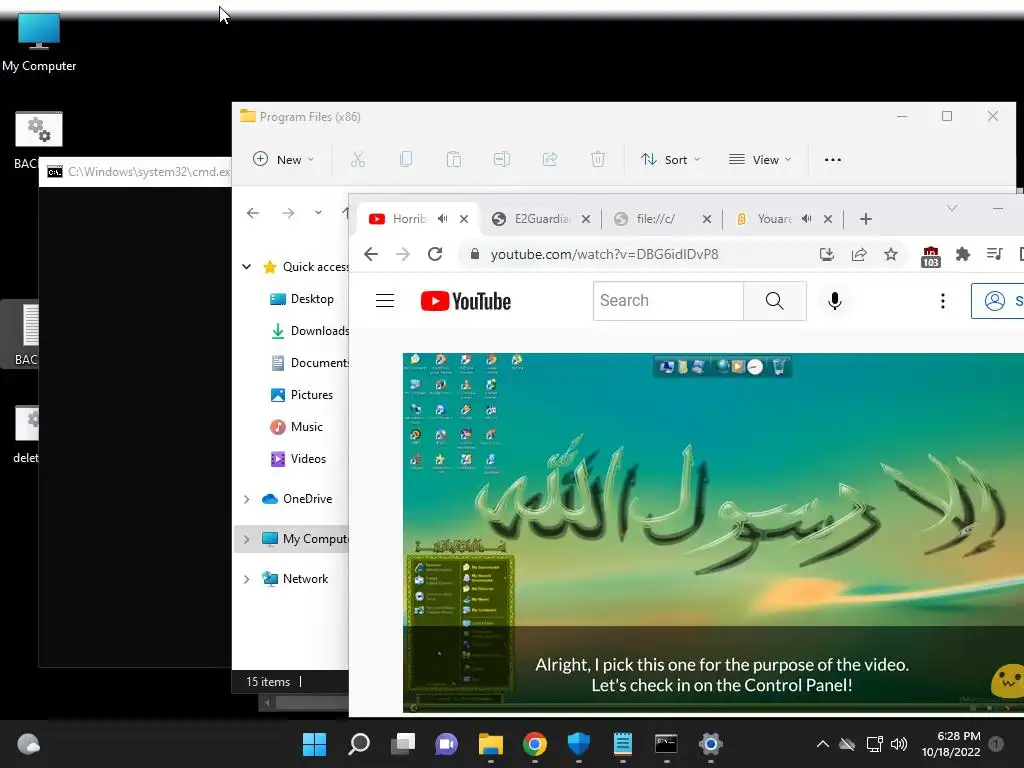Click Chrome's forward arrow button
1024x768 pixels.
[x=403, y=254]
